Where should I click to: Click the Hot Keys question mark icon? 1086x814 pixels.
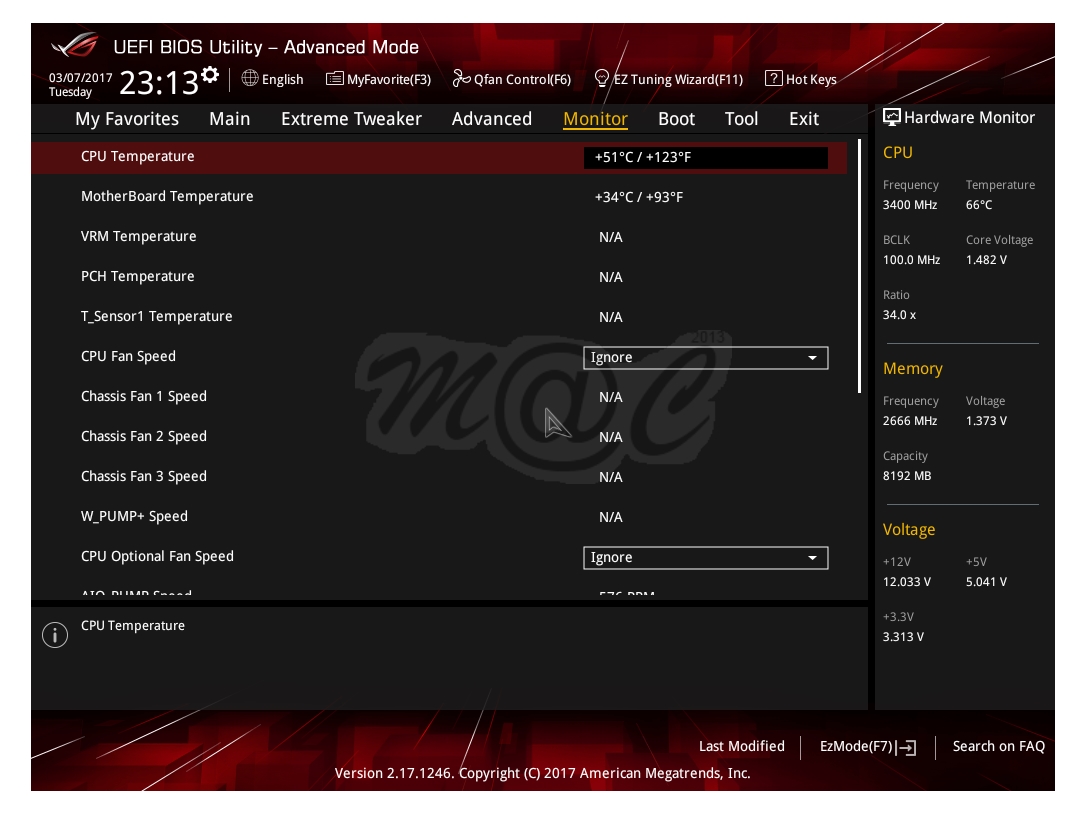click(x=773, y=78)
